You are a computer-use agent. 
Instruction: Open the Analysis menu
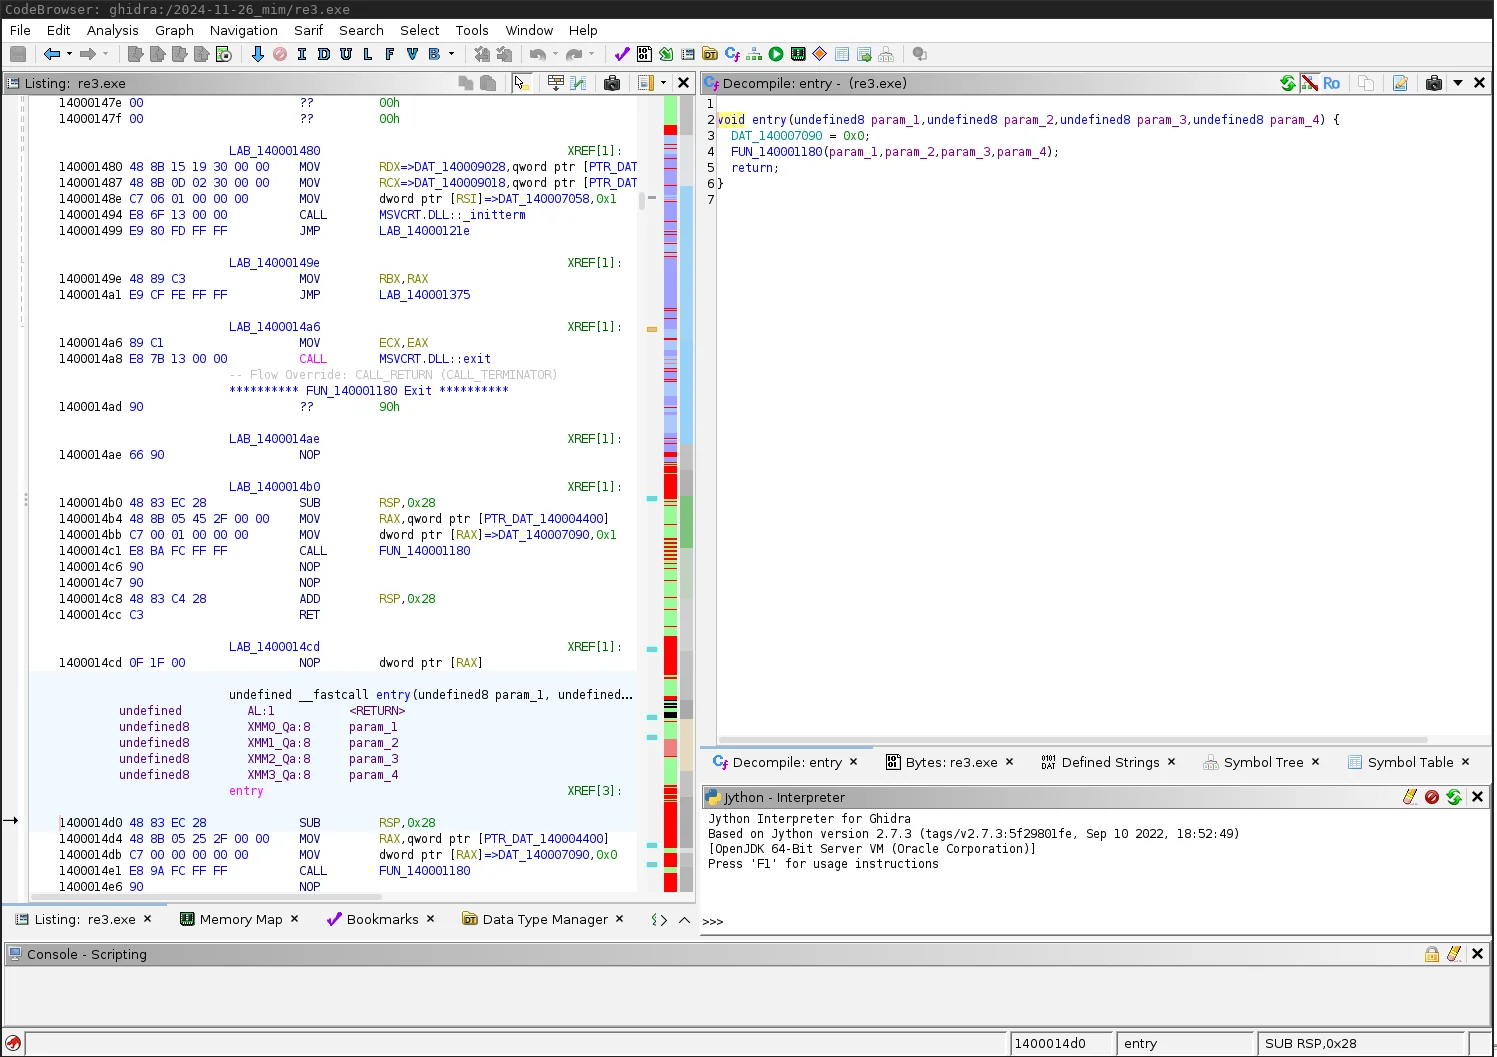tap(112, 30)
